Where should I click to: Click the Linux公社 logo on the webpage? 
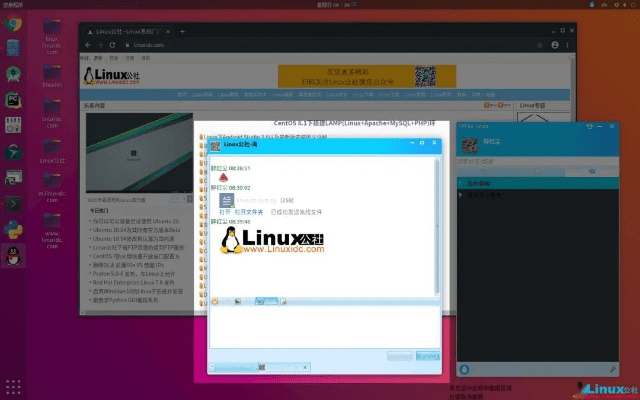pos(111,76)
